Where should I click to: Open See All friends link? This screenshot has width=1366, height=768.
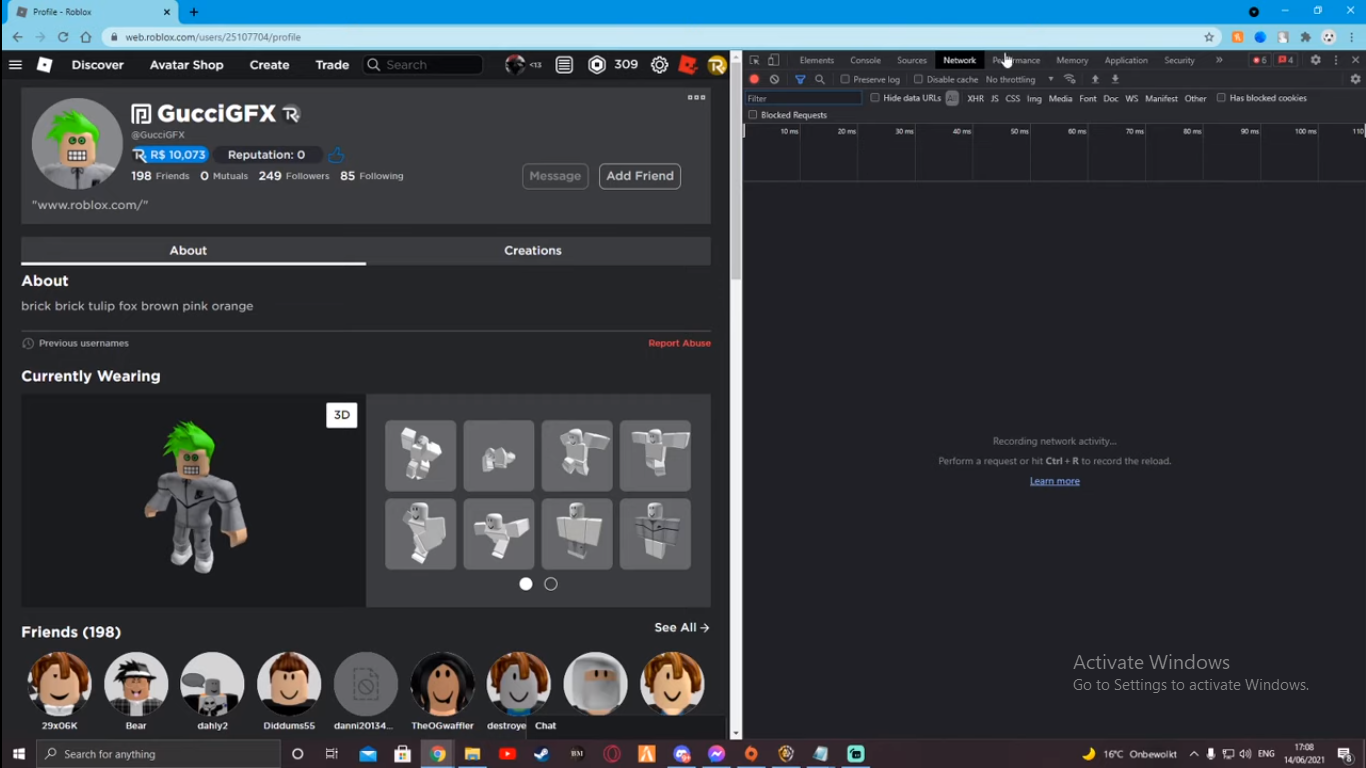682,628
